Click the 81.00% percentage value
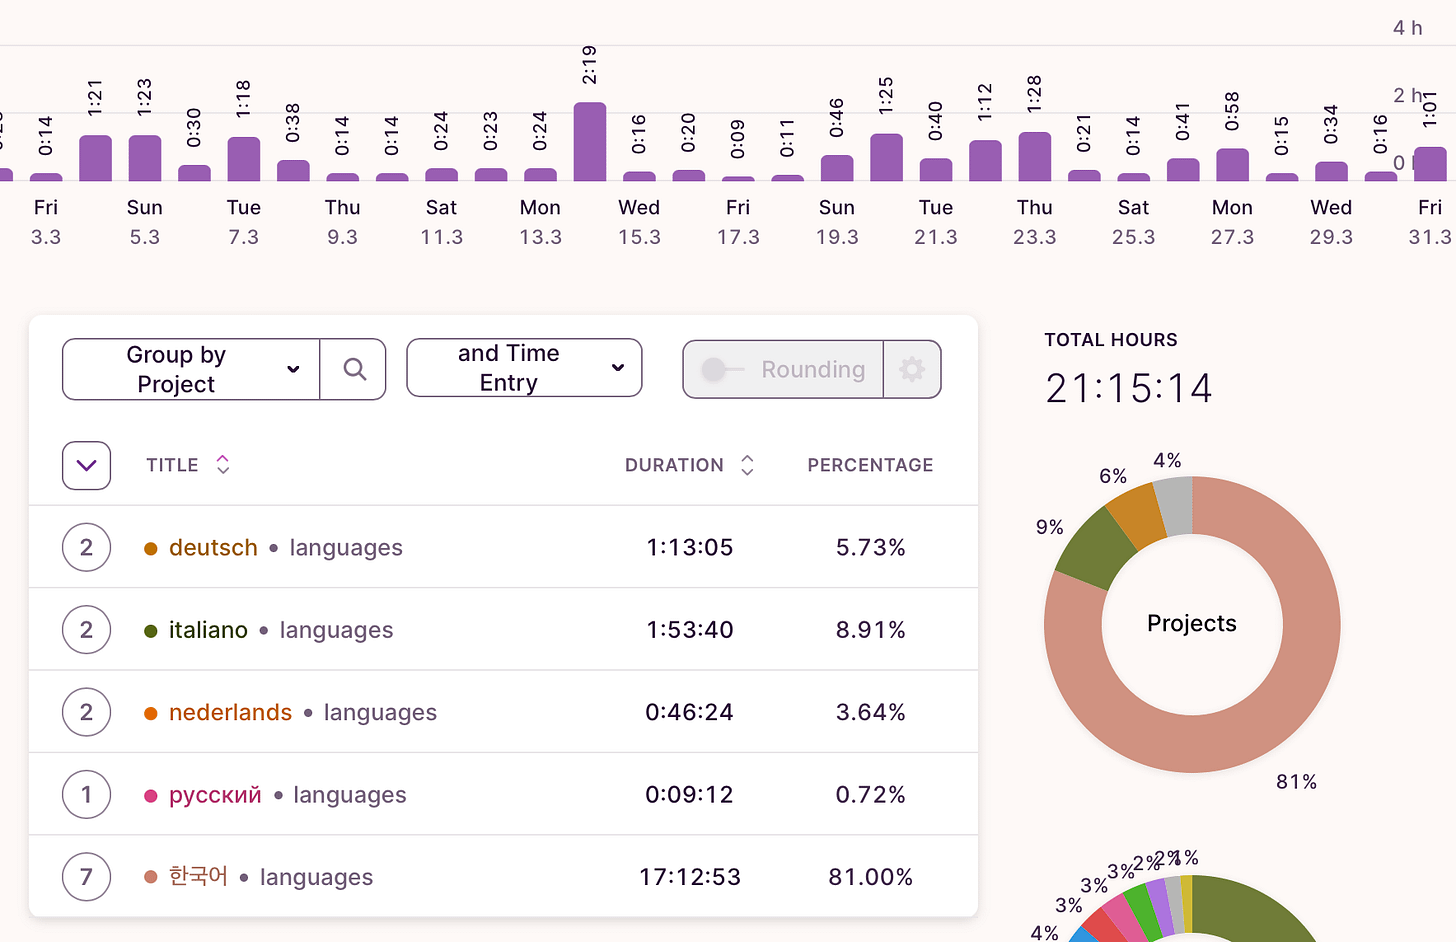 (870, 877)
